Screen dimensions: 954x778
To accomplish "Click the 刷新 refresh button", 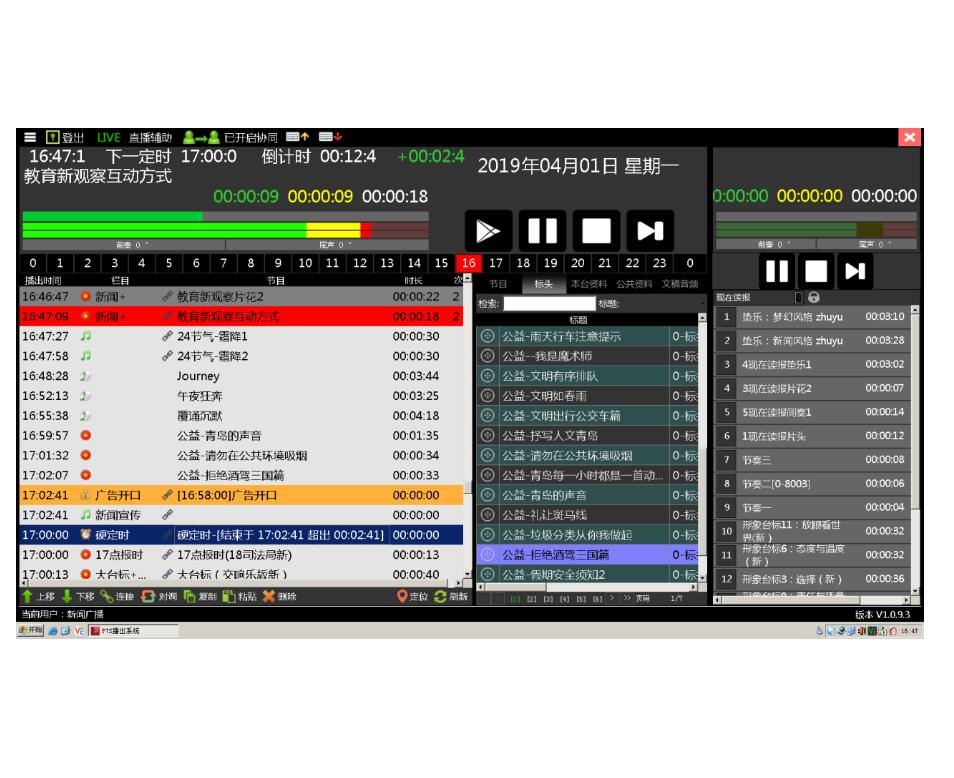I will 451,597.
